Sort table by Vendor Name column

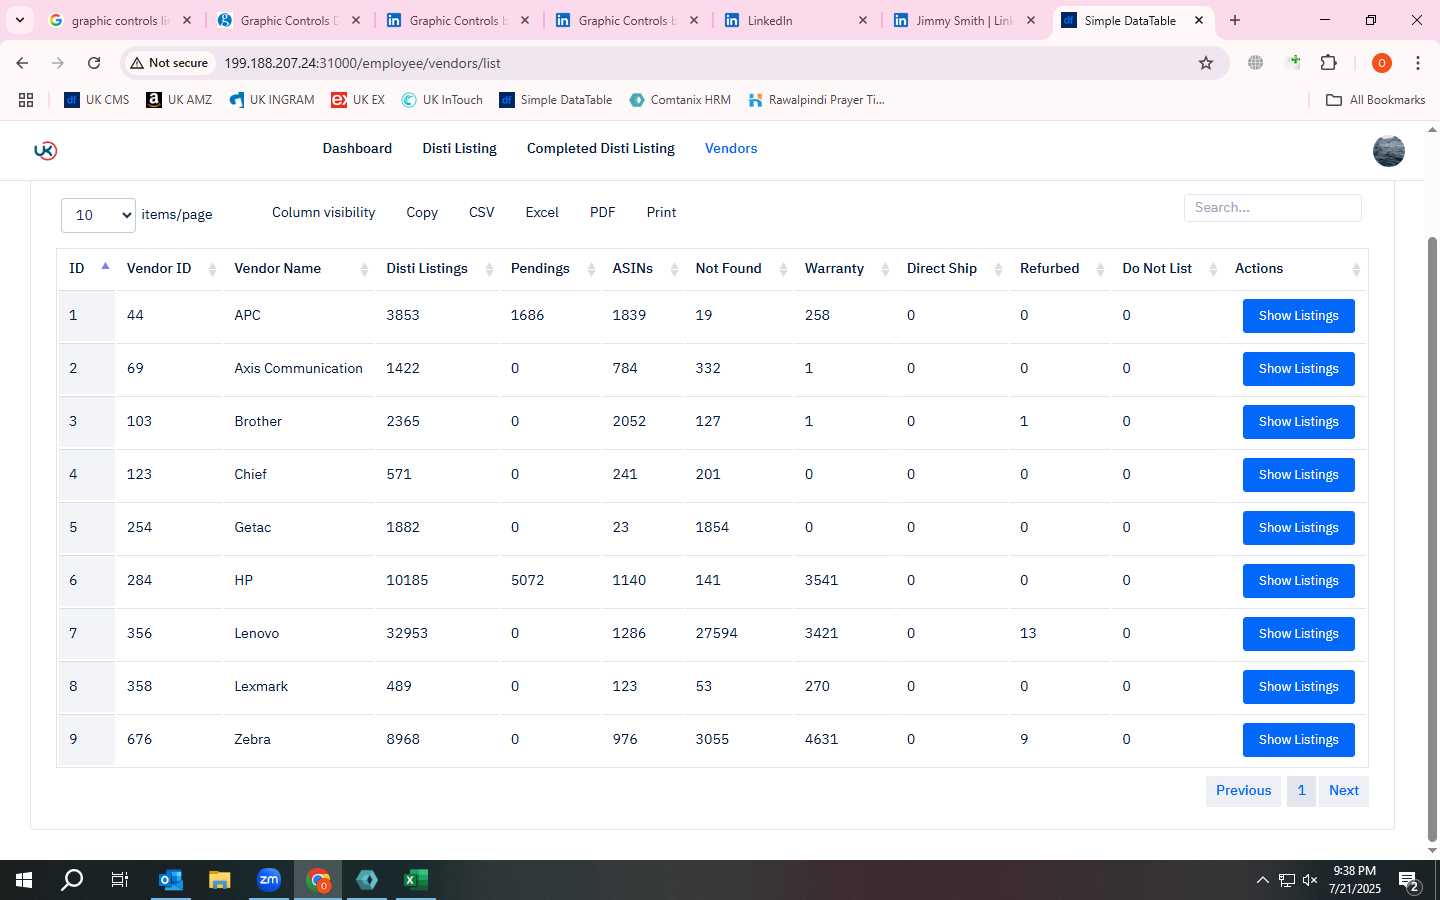coord(299,268)
